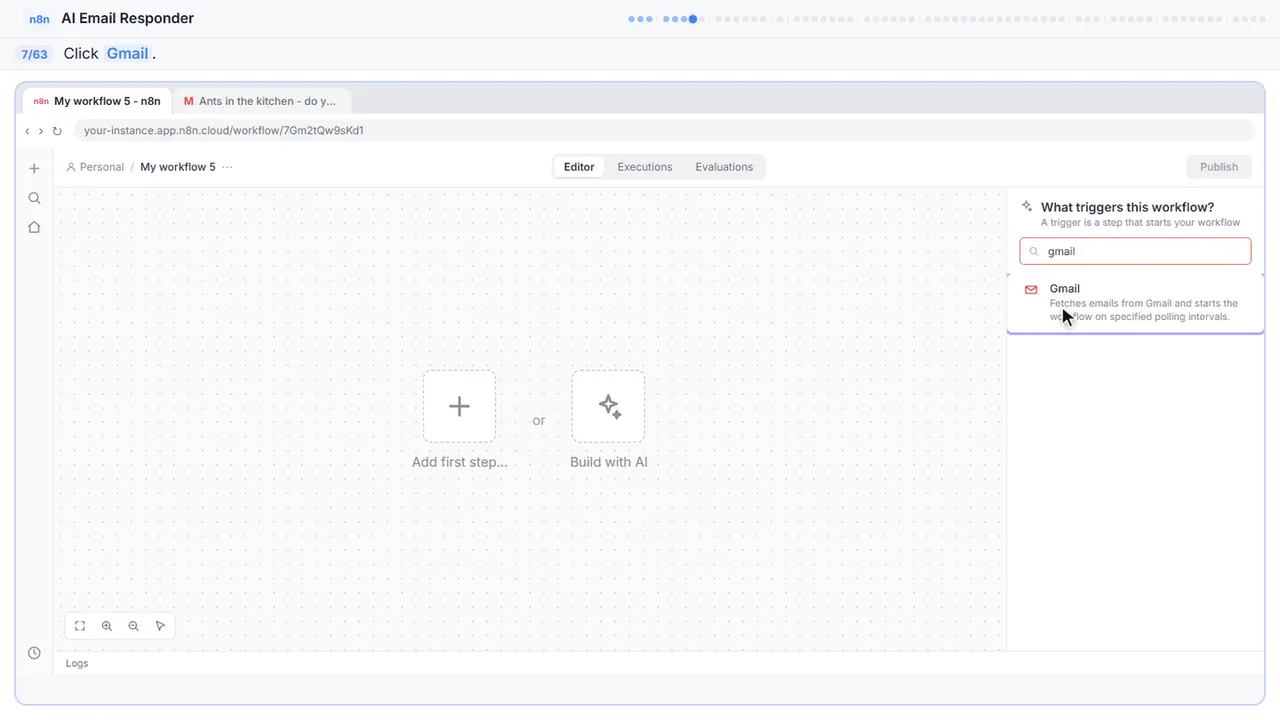1280x720 pixels.
Task: Click the fit-to-view canvas icon
Action: click(80, 626)
